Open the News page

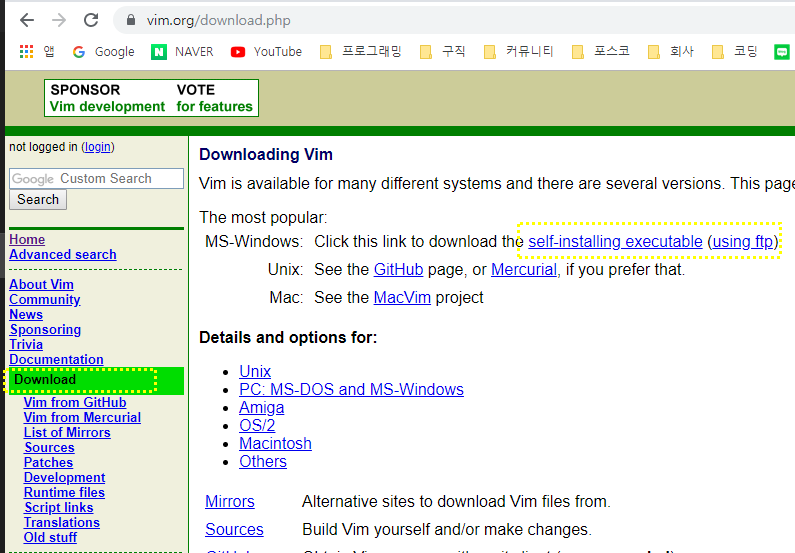(26, 314)
